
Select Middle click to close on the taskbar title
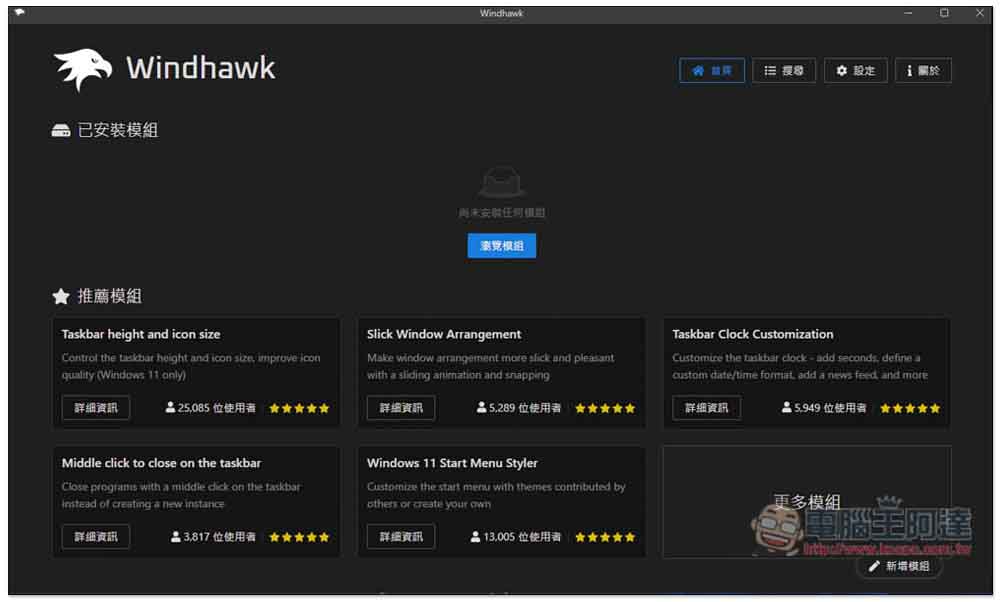(161, 463)
